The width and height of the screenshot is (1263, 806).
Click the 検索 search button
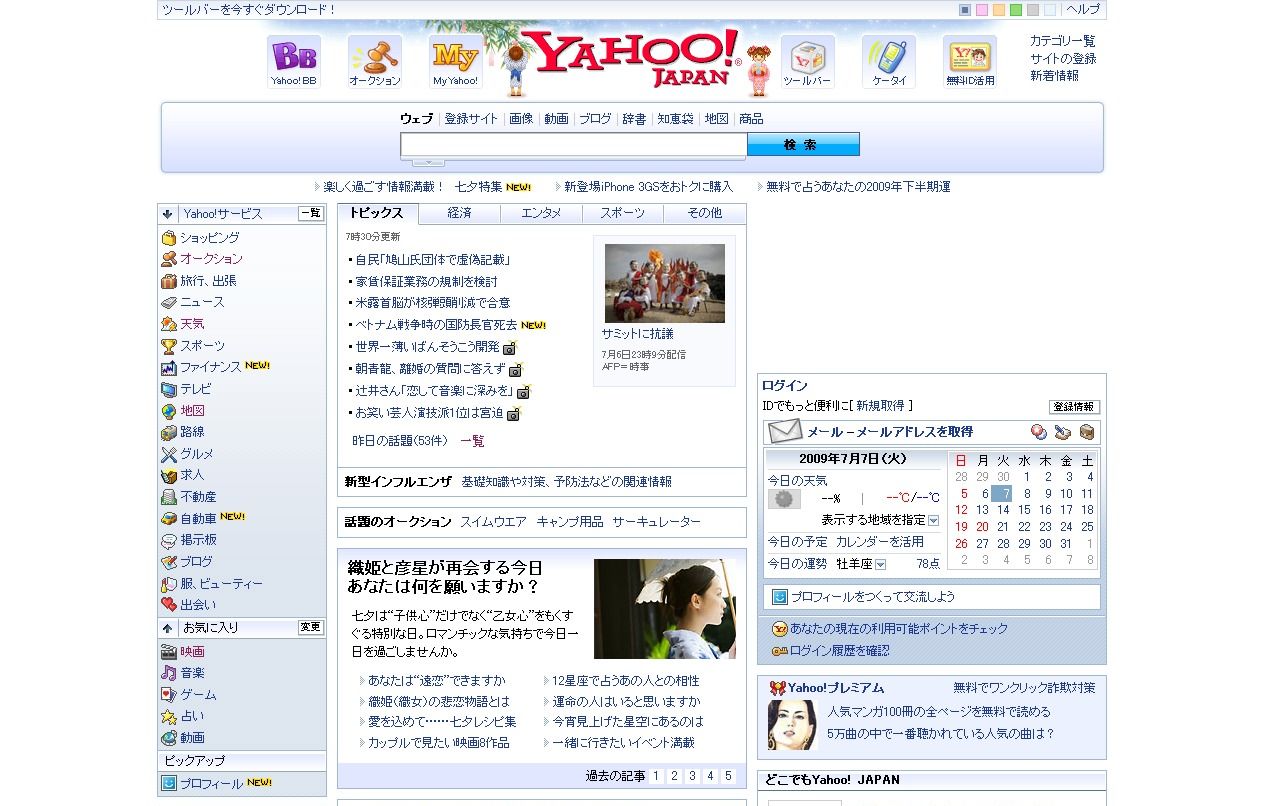803,145
